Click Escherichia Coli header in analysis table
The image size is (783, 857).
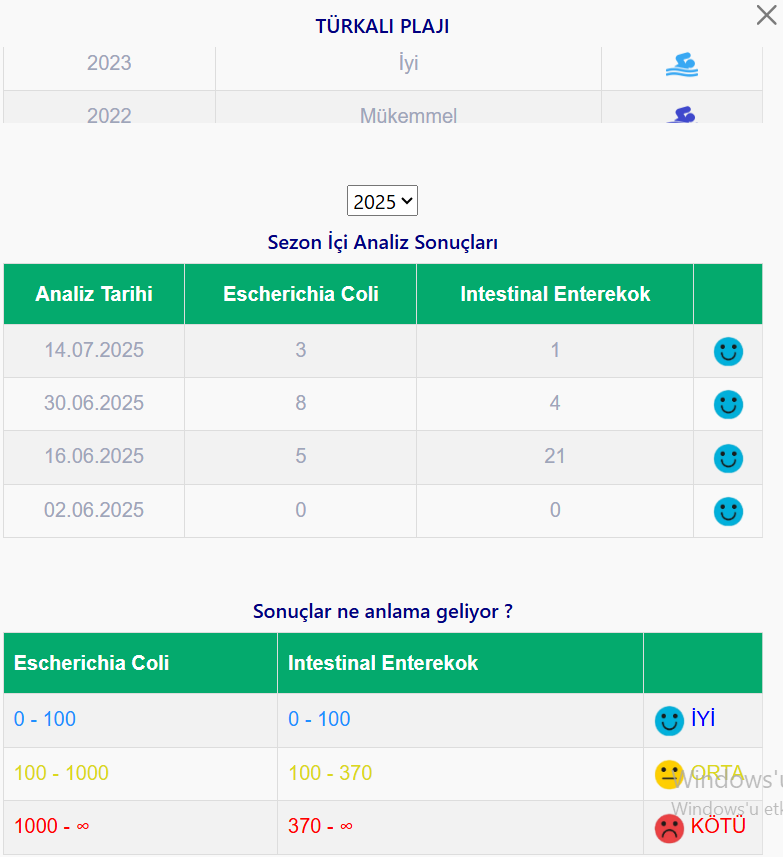pos(301,294)
